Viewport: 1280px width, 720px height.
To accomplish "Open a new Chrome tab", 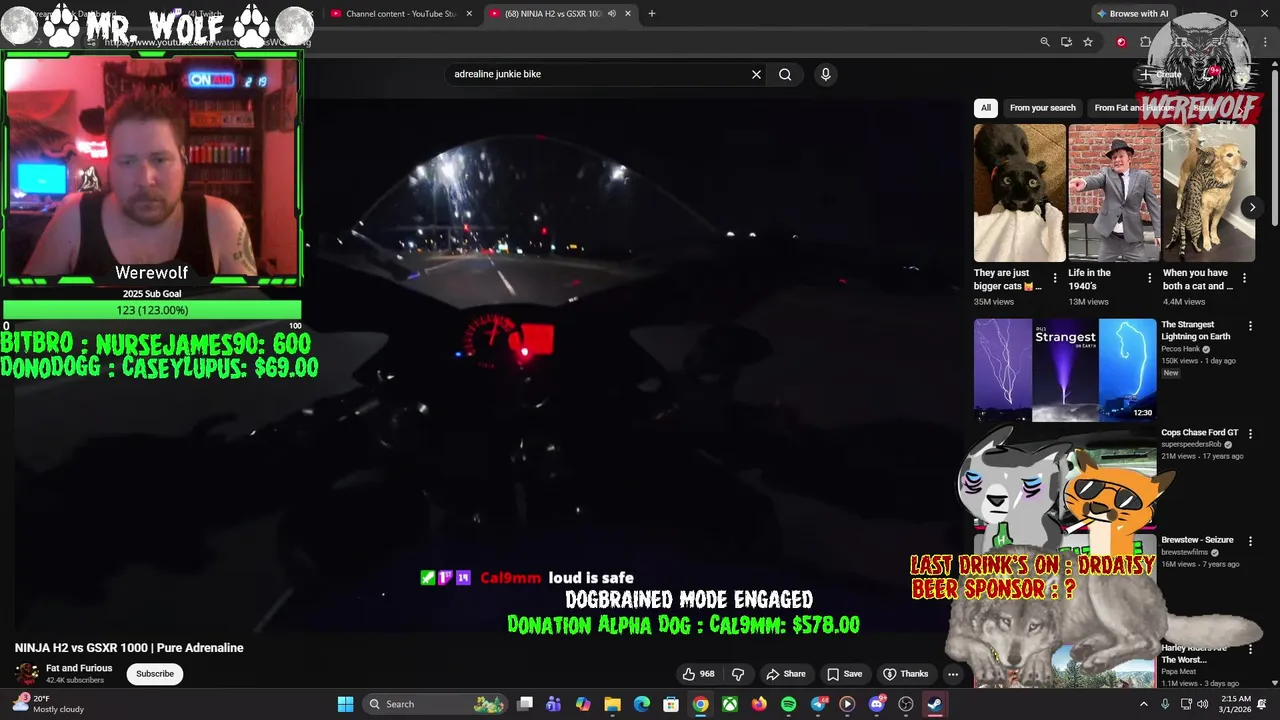I will (x=652, y=14).
